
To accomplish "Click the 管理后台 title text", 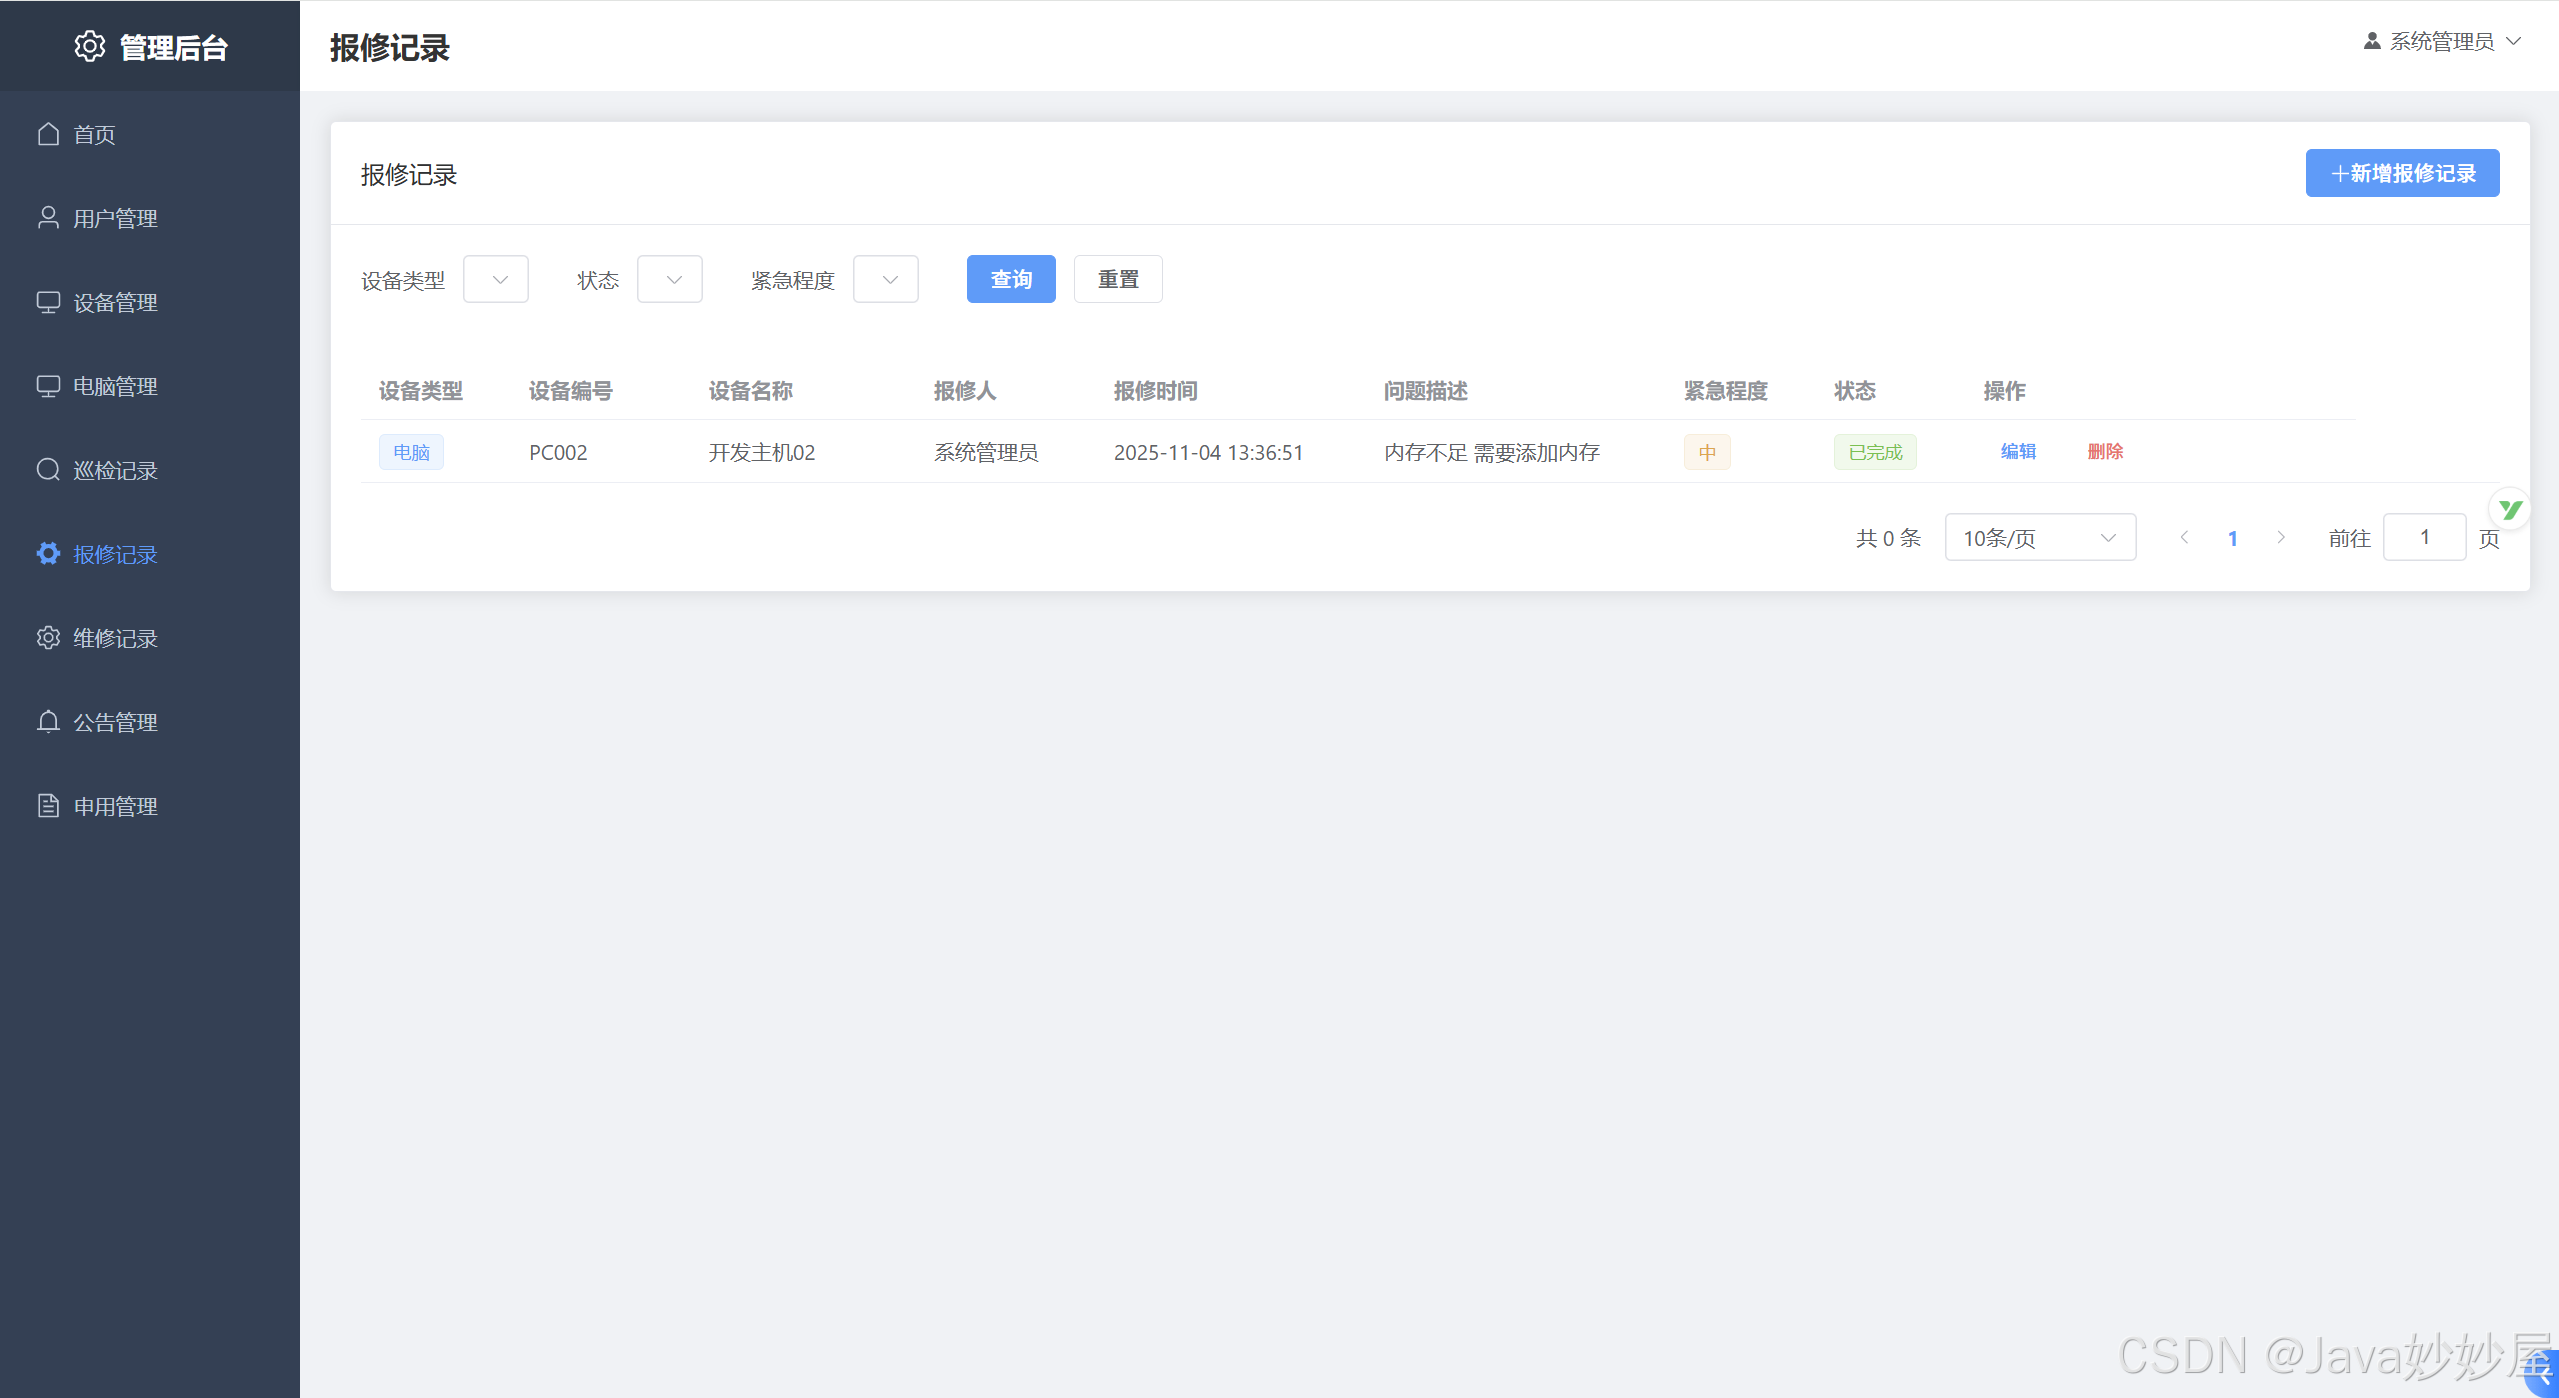I will (174, 47).
